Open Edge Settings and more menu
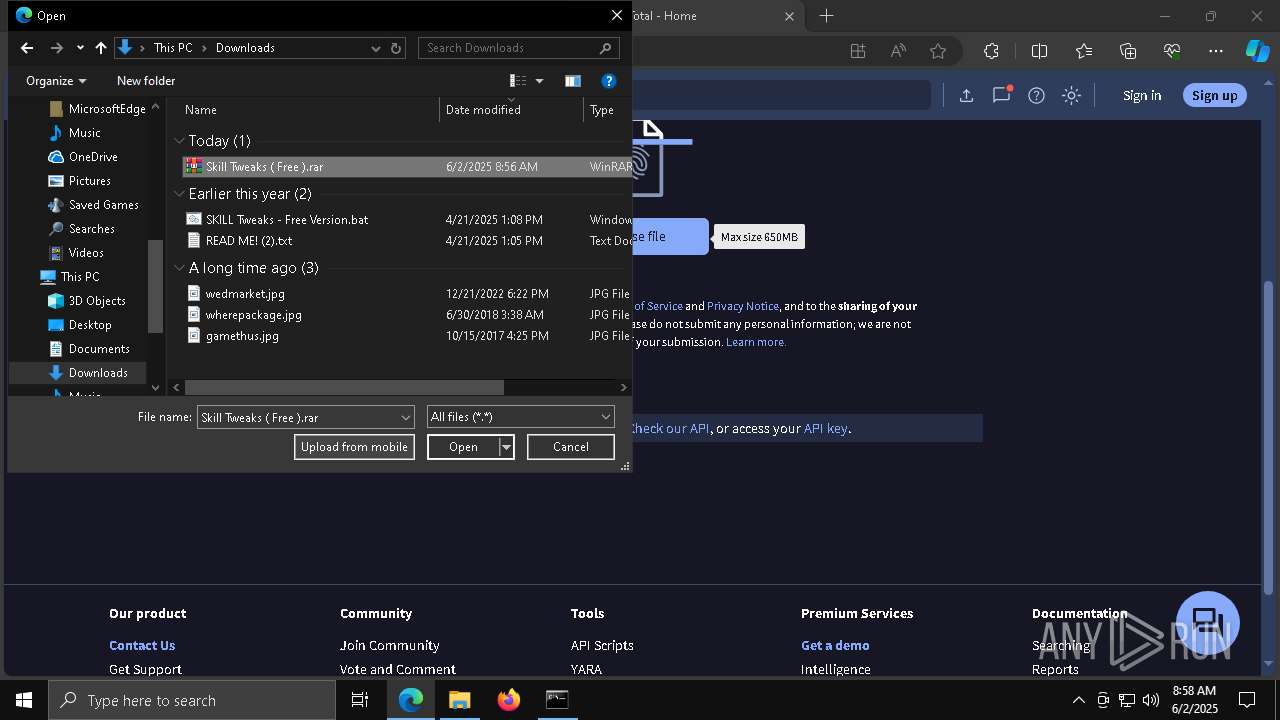Image resolution: width=1280 pixels, height=720 pixels. (x=1216, y=51)
